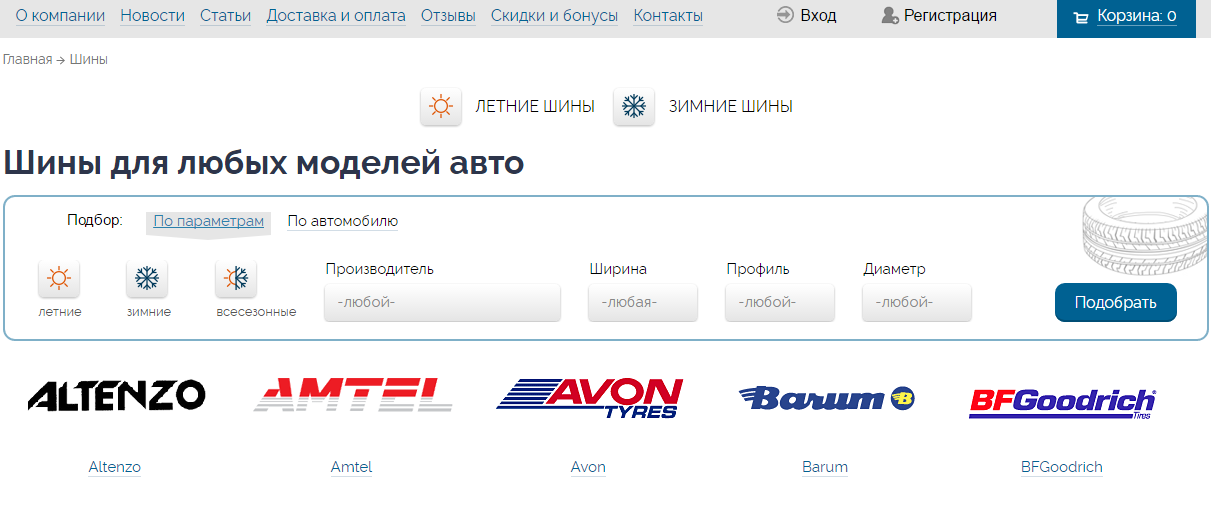Click the Регистрация link
The height and width of the screenshot is (518, 1211).
[950, 16]
